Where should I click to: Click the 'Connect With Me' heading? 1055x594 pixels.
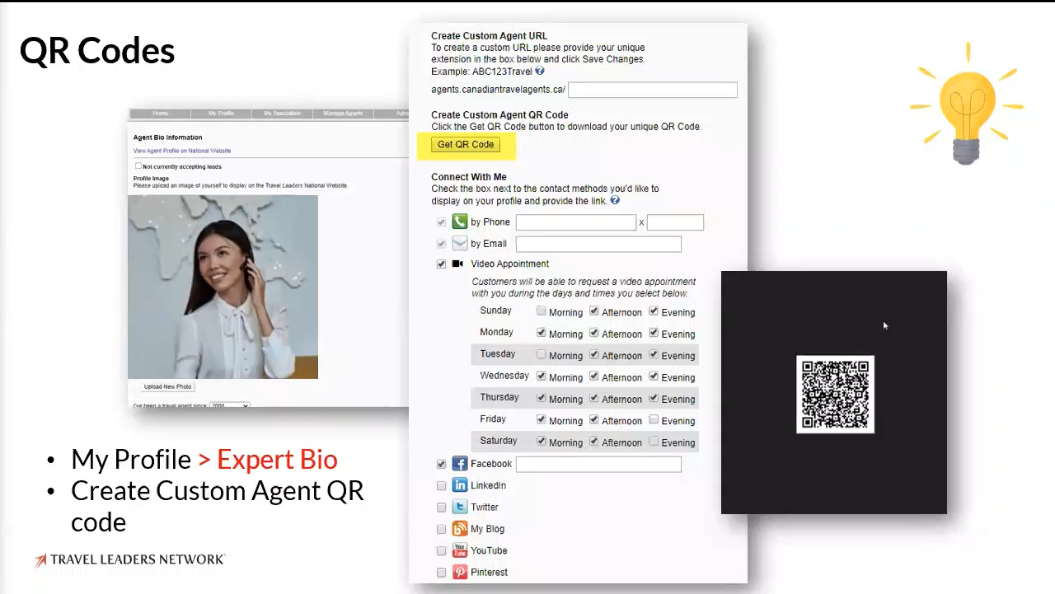(469, 176)
